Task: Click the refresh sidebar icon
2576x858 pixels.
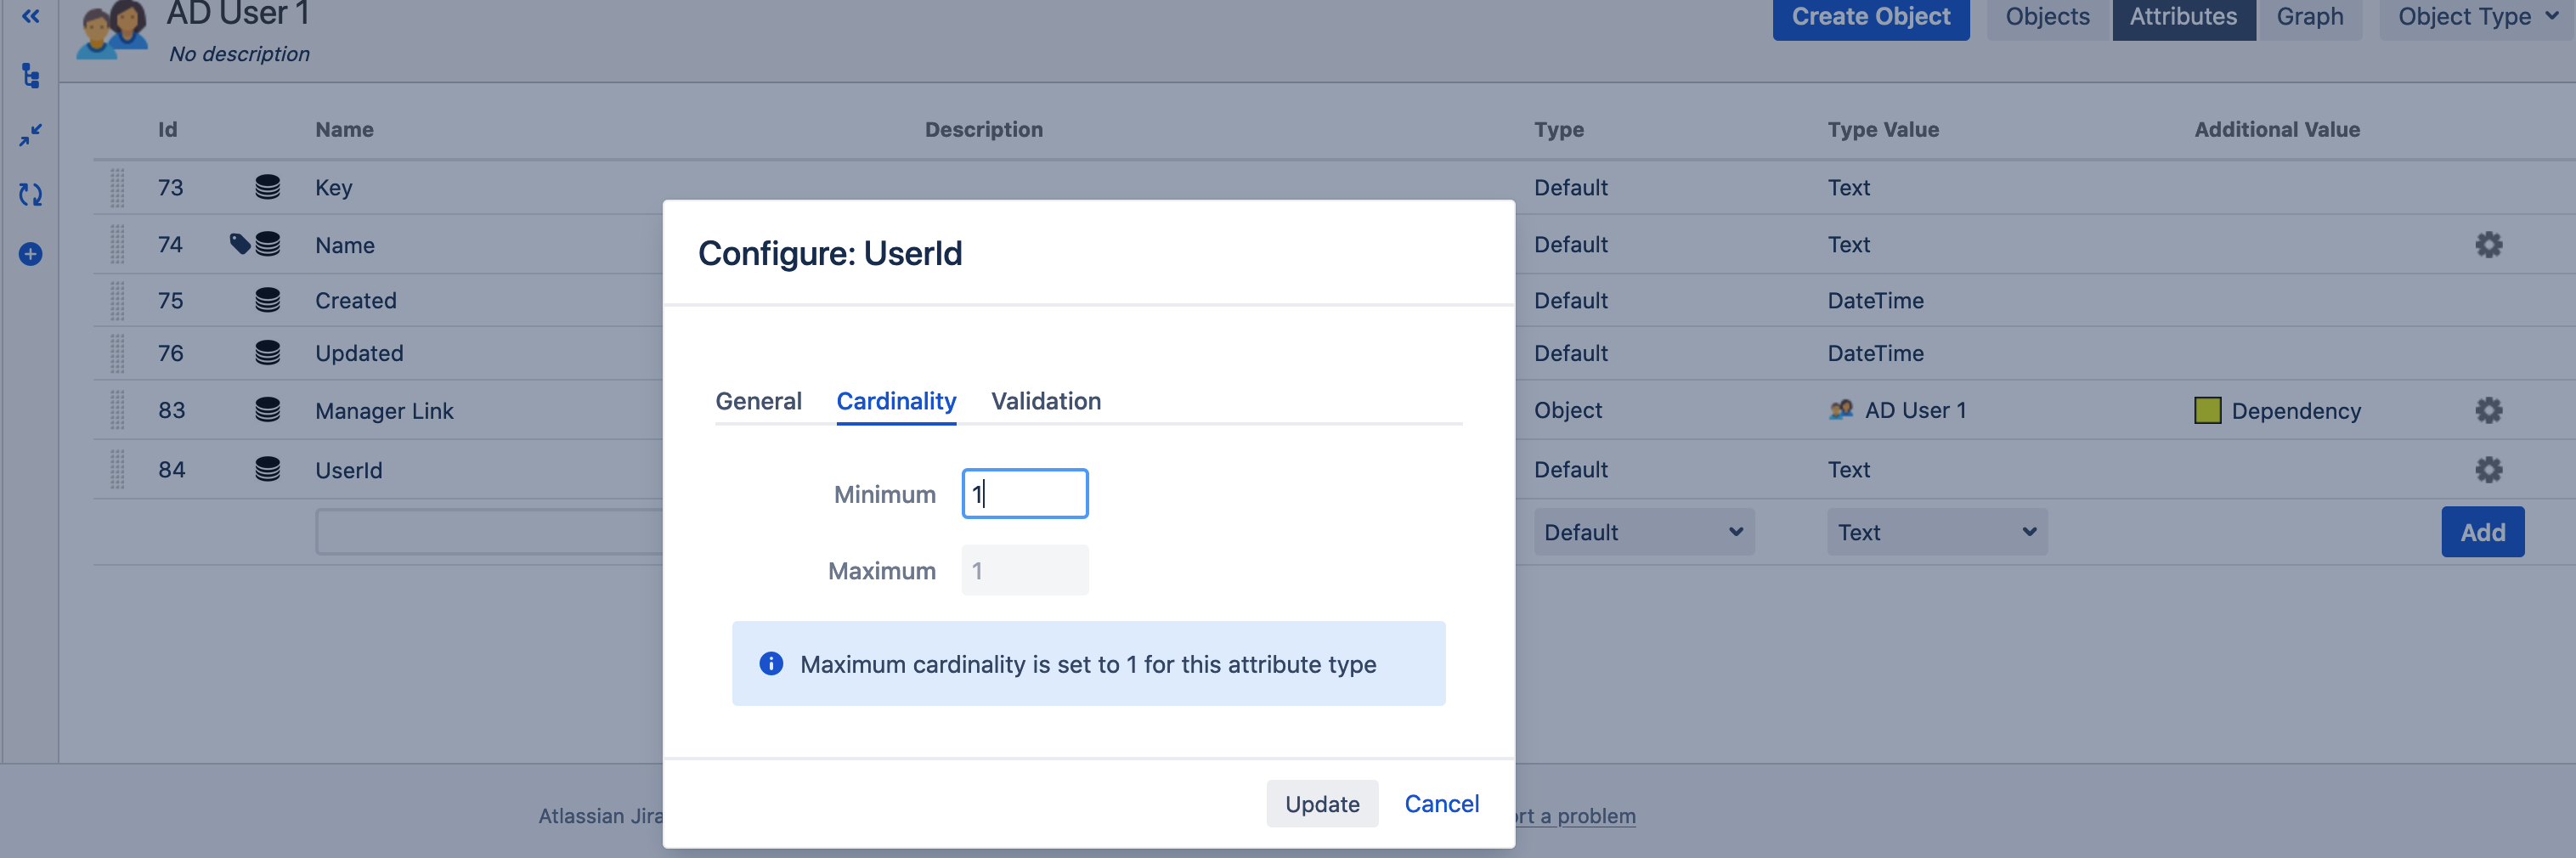Action: pyautogui.click(x=31, y=194)
